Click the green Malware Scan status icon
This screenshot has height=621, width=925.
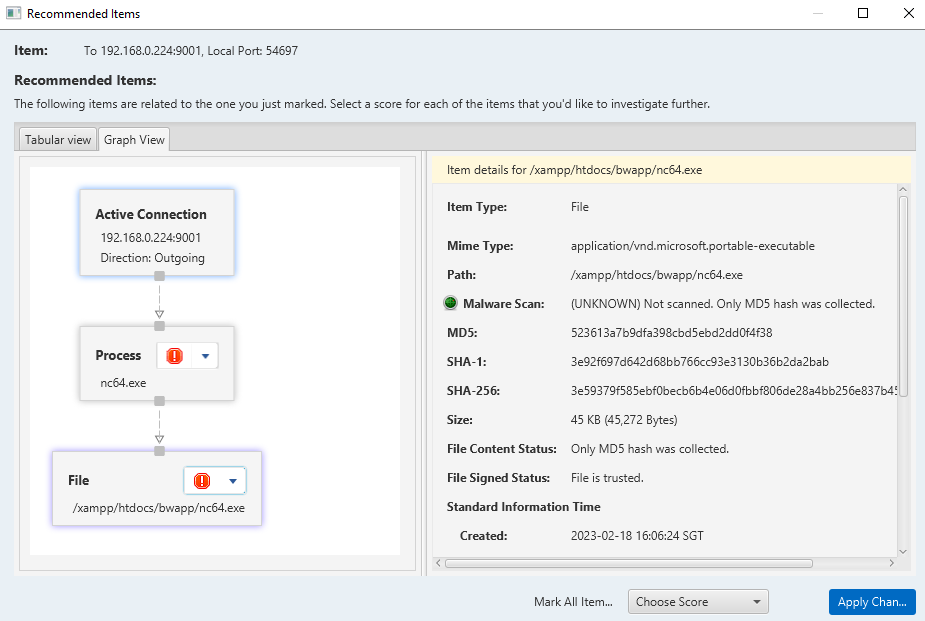(450, 304)
